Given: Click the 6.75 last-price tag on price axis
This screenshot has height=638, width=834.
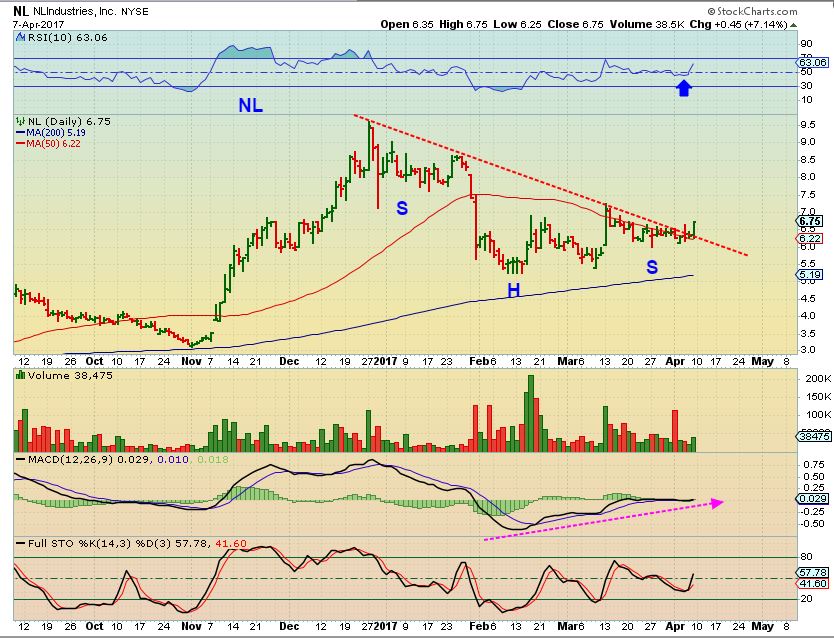Looking at the screenshot, I should point(810,221).
